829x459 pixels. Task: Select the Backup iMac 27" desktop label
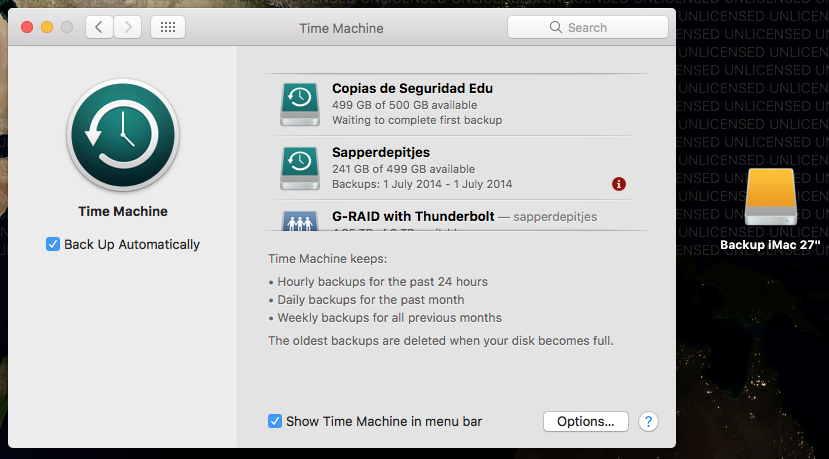770,245
